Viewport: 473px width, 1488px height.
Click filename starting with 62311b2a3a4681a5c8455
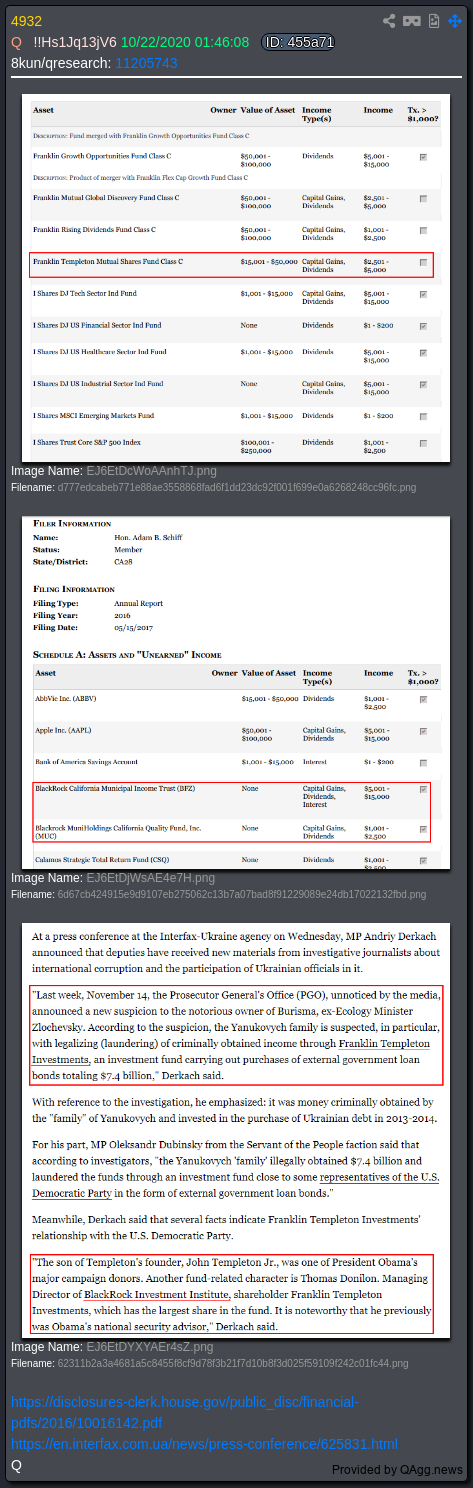coord(233,1363)
